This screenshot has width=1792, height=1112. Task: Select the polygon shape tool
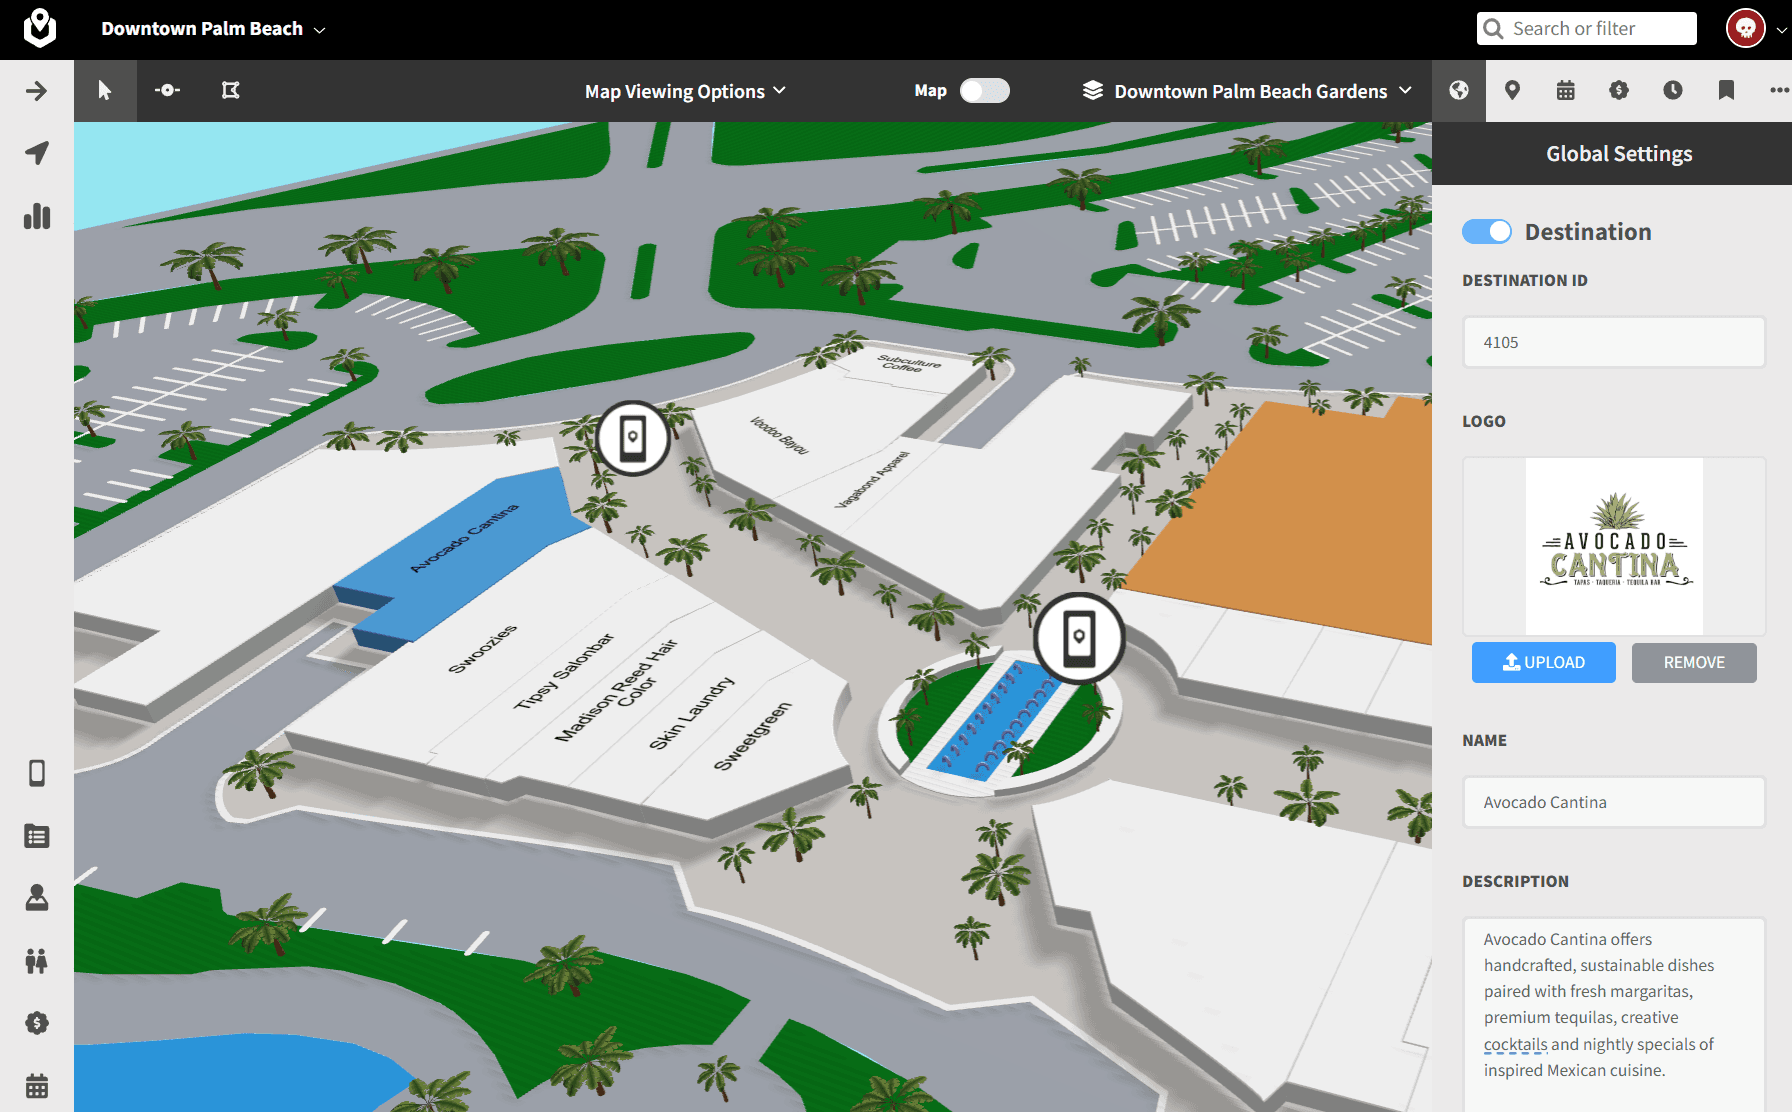coord(230,91)
